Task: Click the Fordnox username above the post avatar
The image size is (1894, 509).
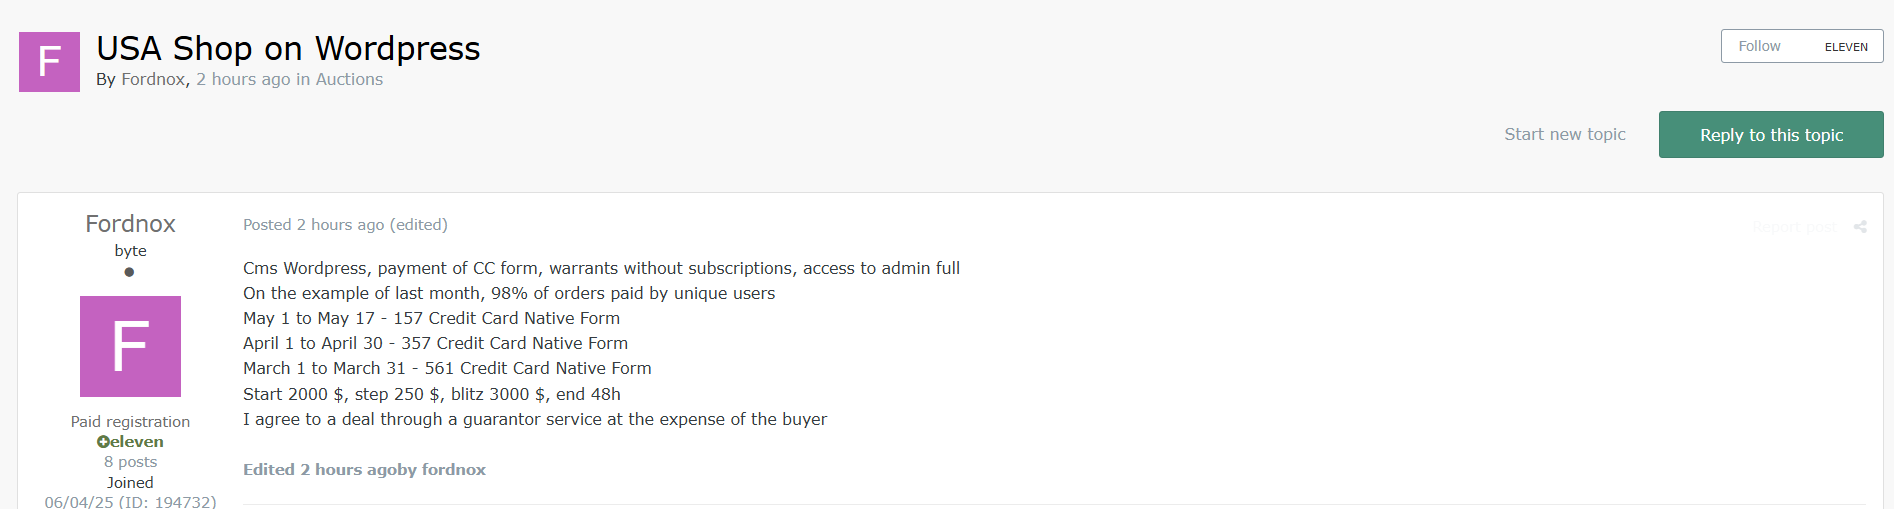Action: click(130, 224)
